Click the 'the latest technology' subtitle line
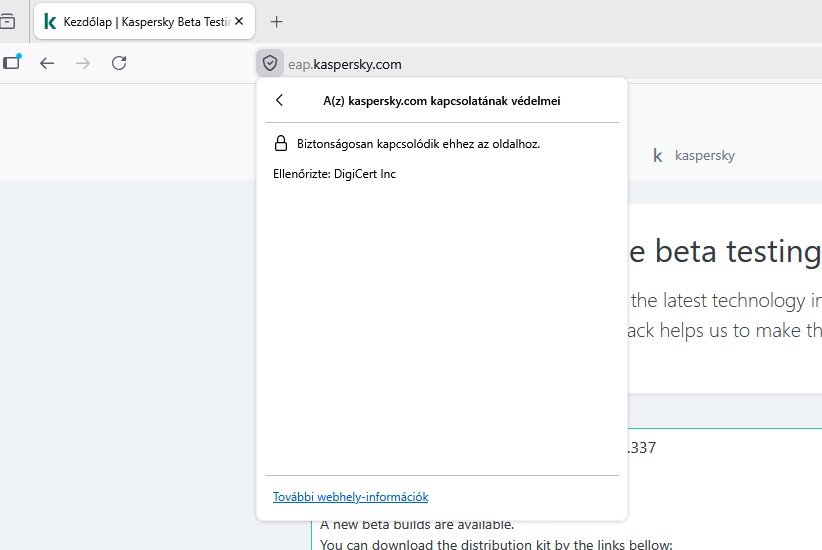The image size is (822, 550). (x=726, y=300)
